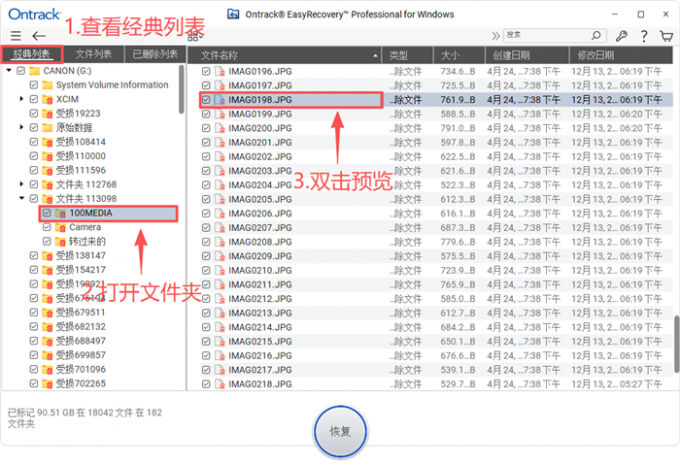Click the IMAG0200.JPG file icon
Viewport: 680px width, 464px height.
pyautogui.click(x=220, y=128)
